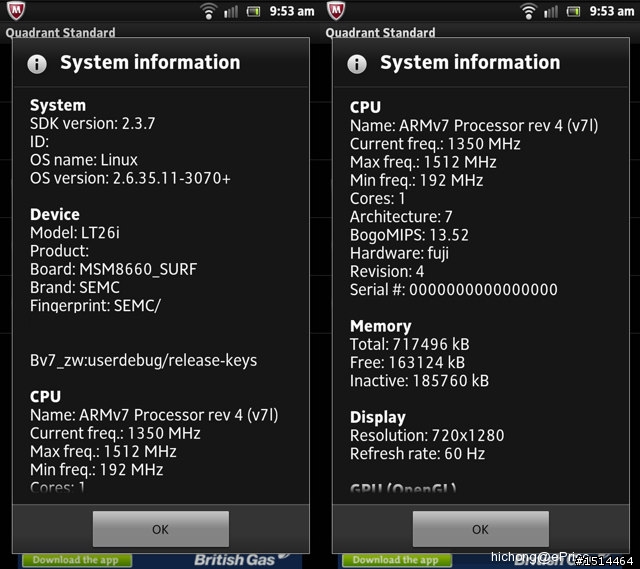Tap battery icon in right status bar

coord(573,11)
